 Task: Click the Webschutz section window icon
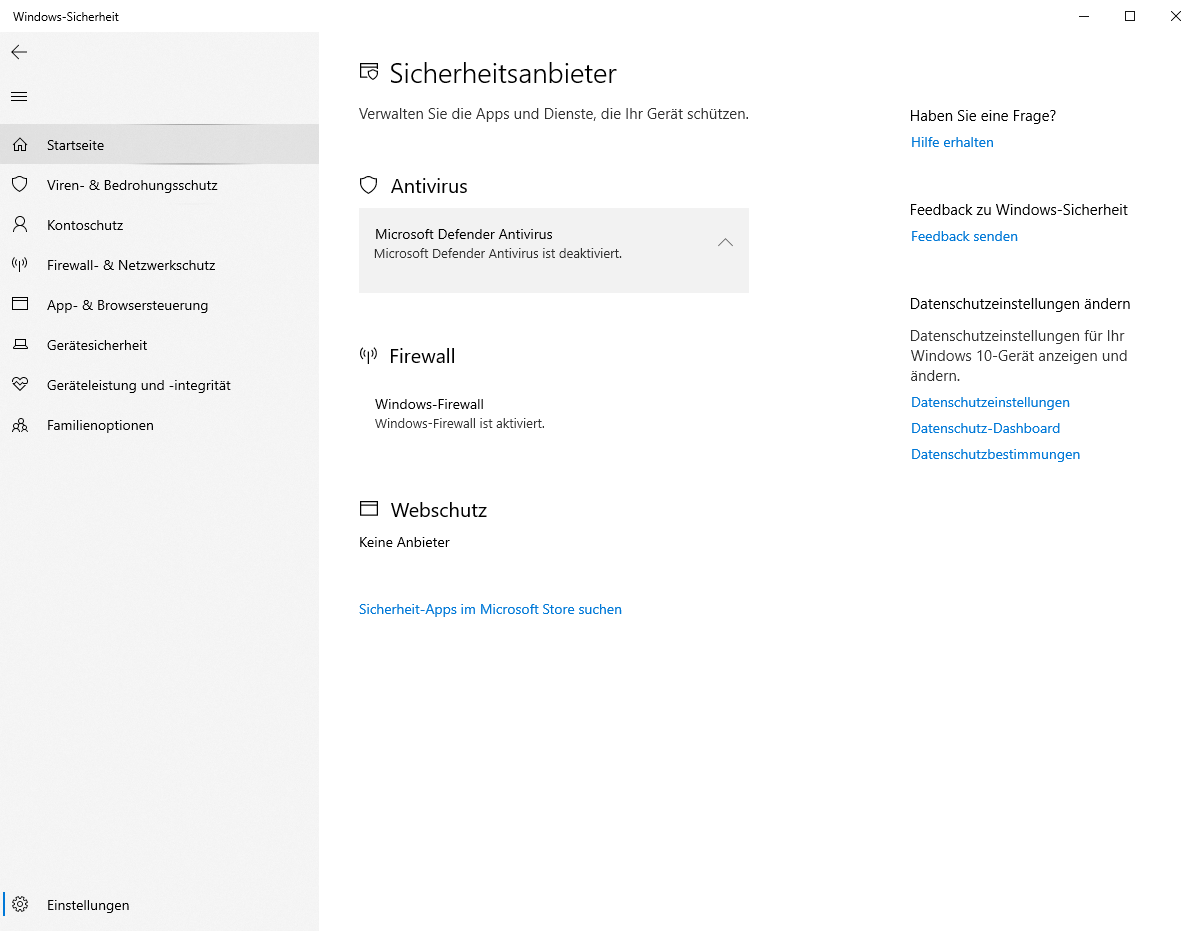(369, 508)
